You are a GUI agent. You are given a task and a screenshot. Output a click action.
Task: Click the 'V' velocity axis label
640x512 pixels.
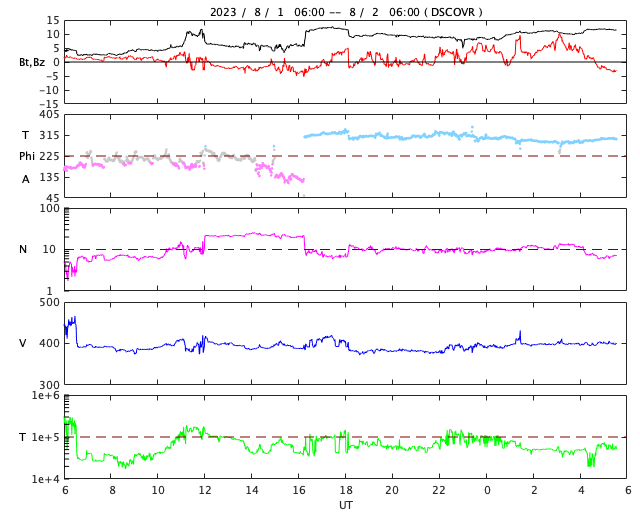pos(23,343)
